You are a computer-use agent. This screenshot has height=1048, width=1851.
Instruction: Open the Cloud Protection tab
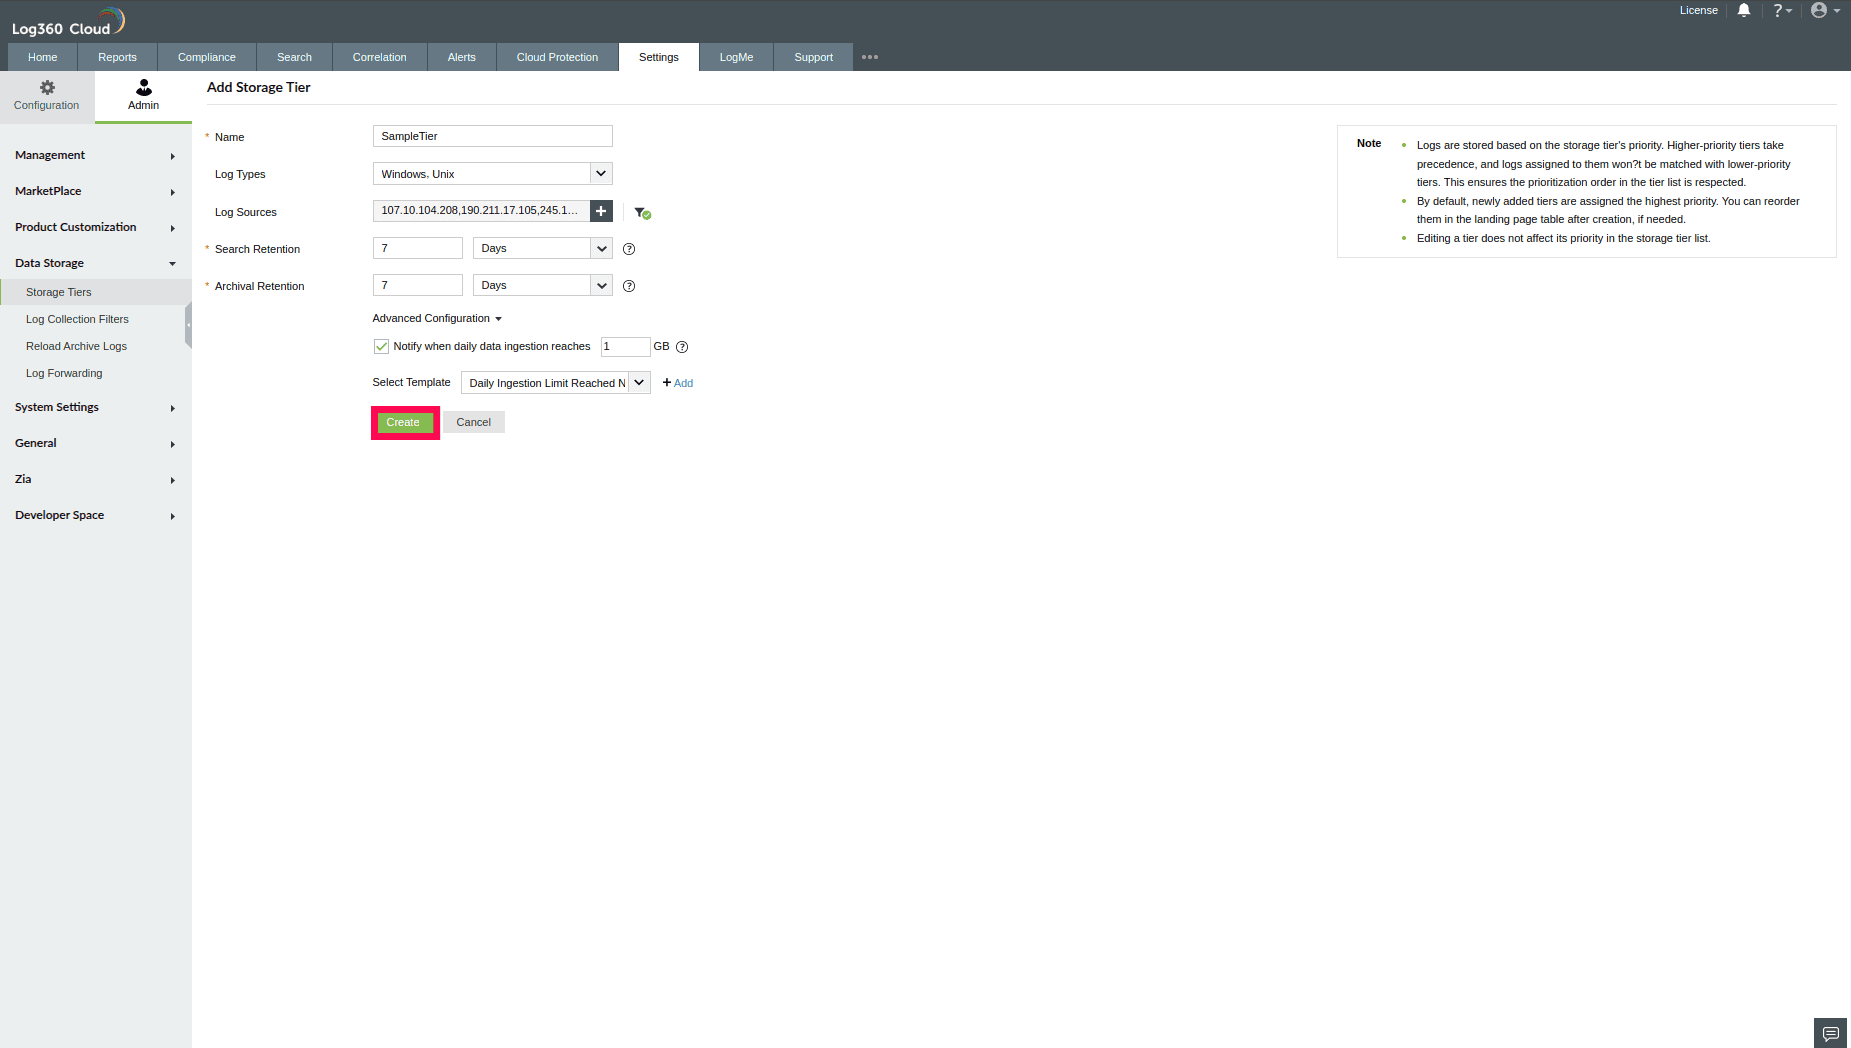click(x=556, y=57)
